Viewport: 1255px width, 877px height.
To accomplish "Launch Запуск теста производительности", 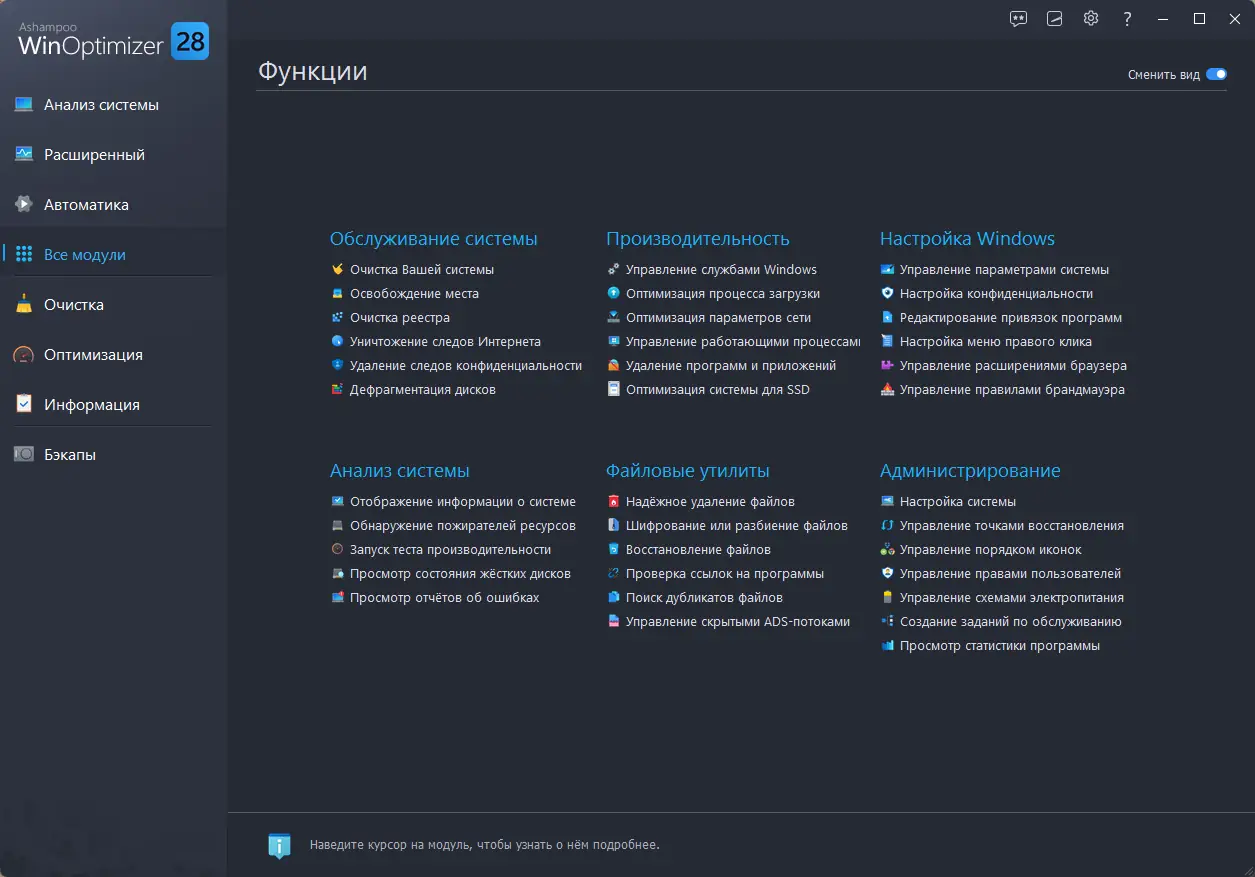I will click(450, 550).
